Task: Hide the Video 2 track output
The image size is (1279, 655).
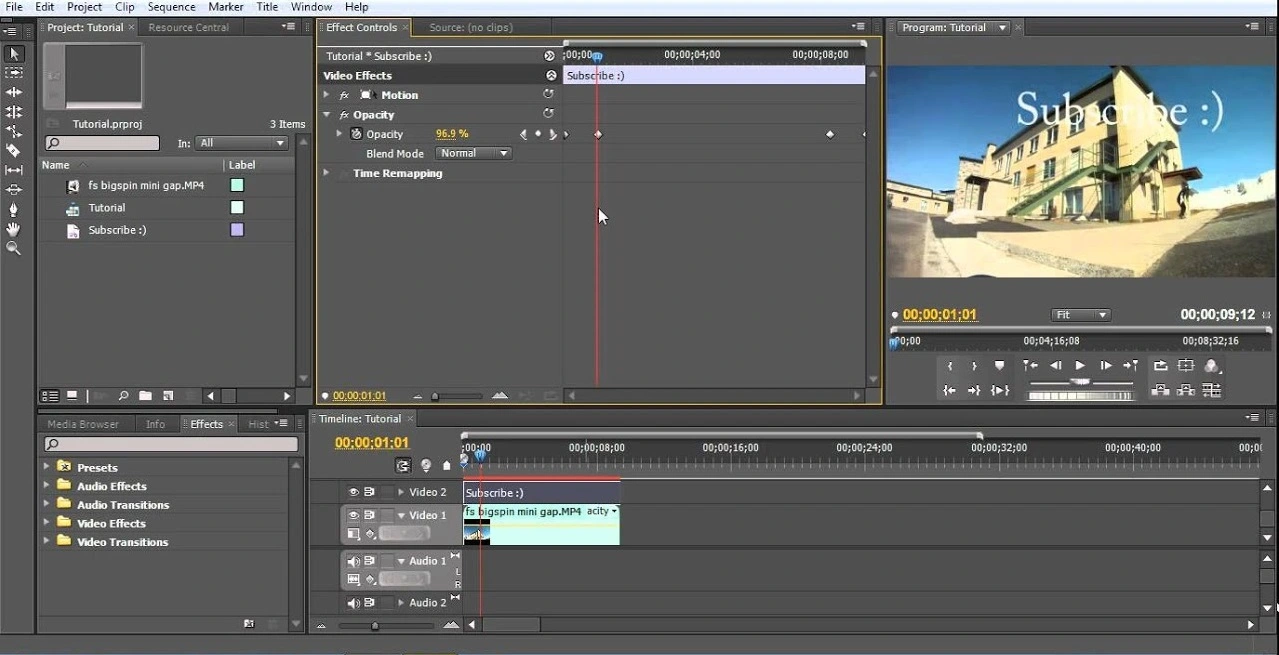Action: pyautogui.click(x=353, y=492)
